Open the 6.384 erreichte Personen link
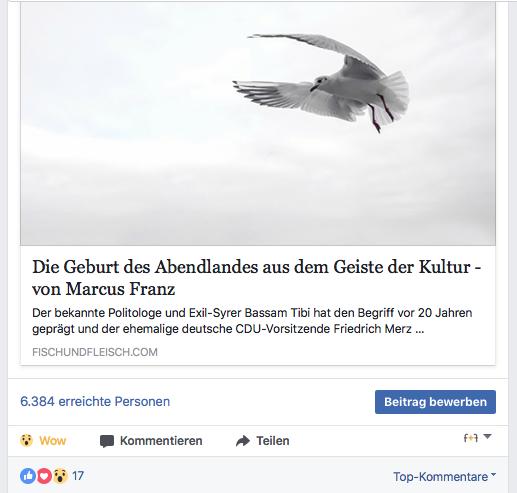The width and height of the screenshot is (517, 493). point(95,402)
